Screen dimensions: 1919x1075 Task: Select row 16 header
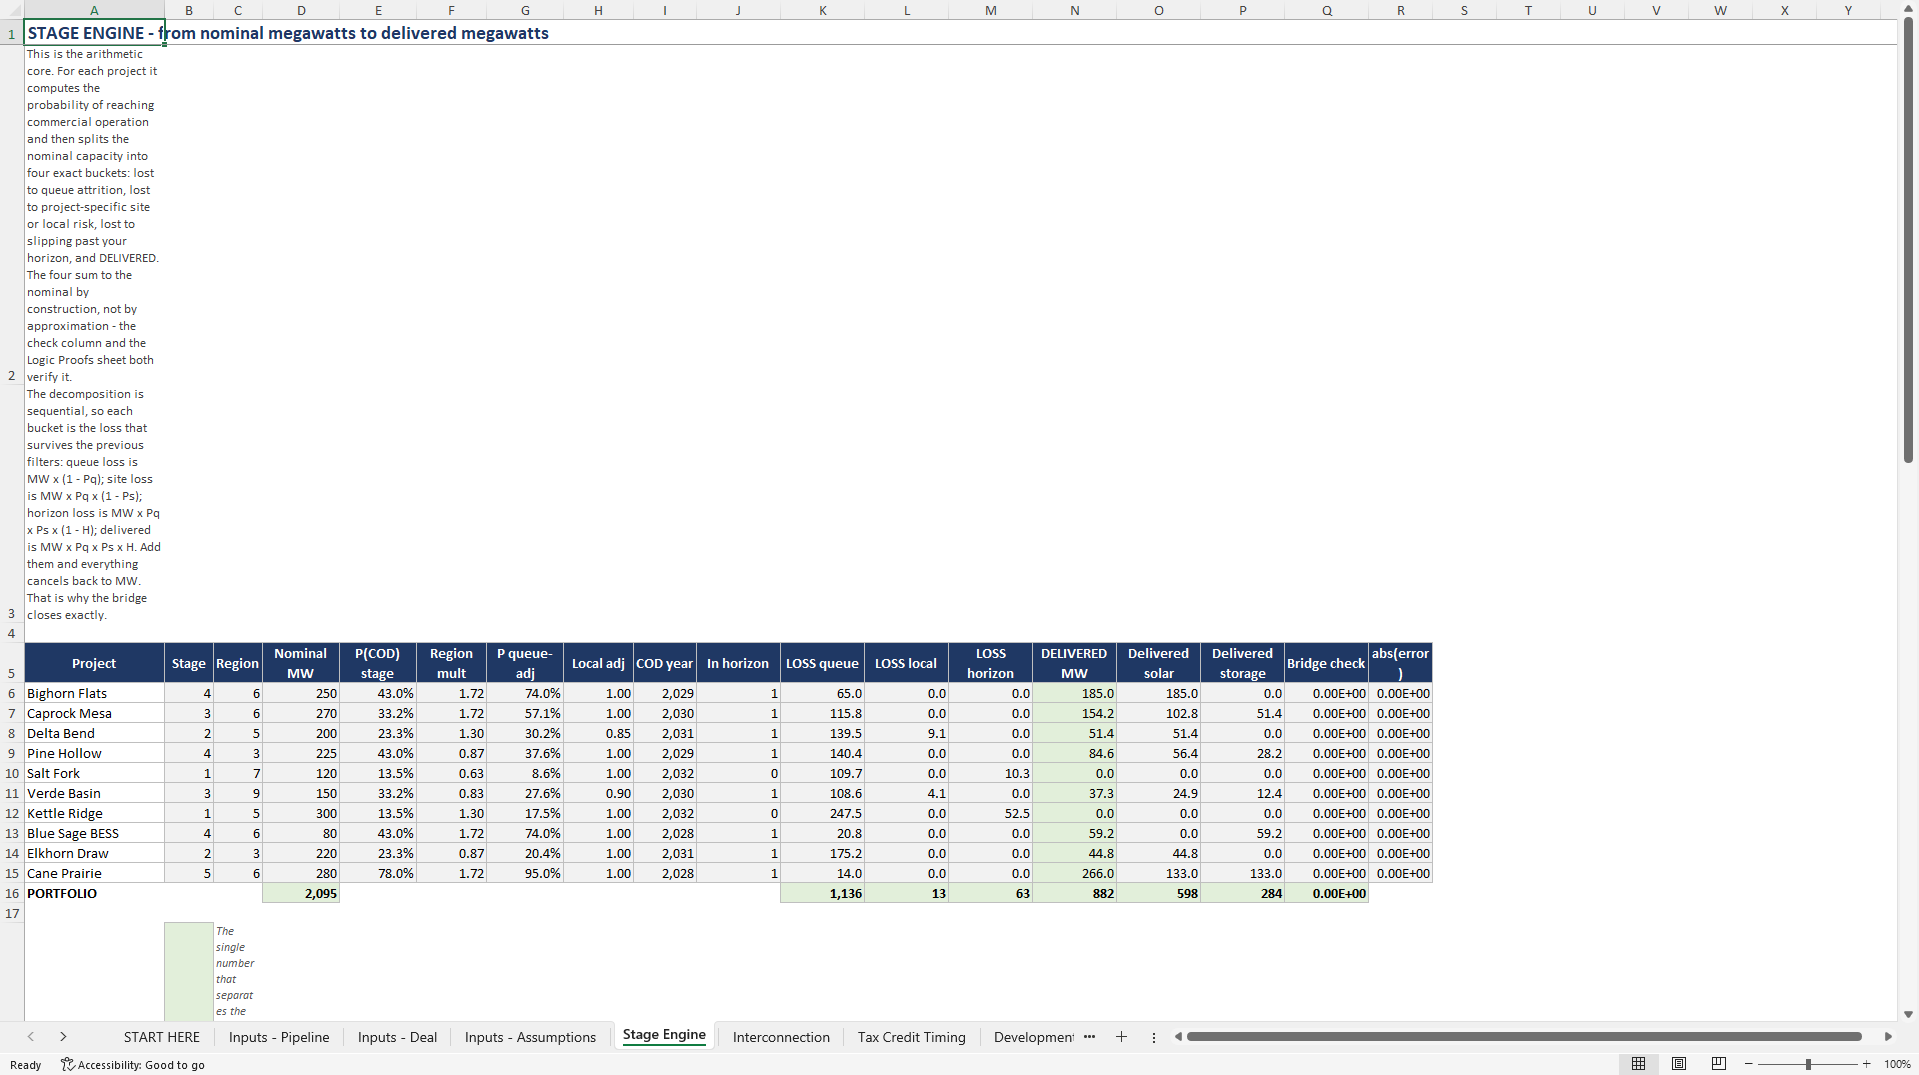coord(12,893)
